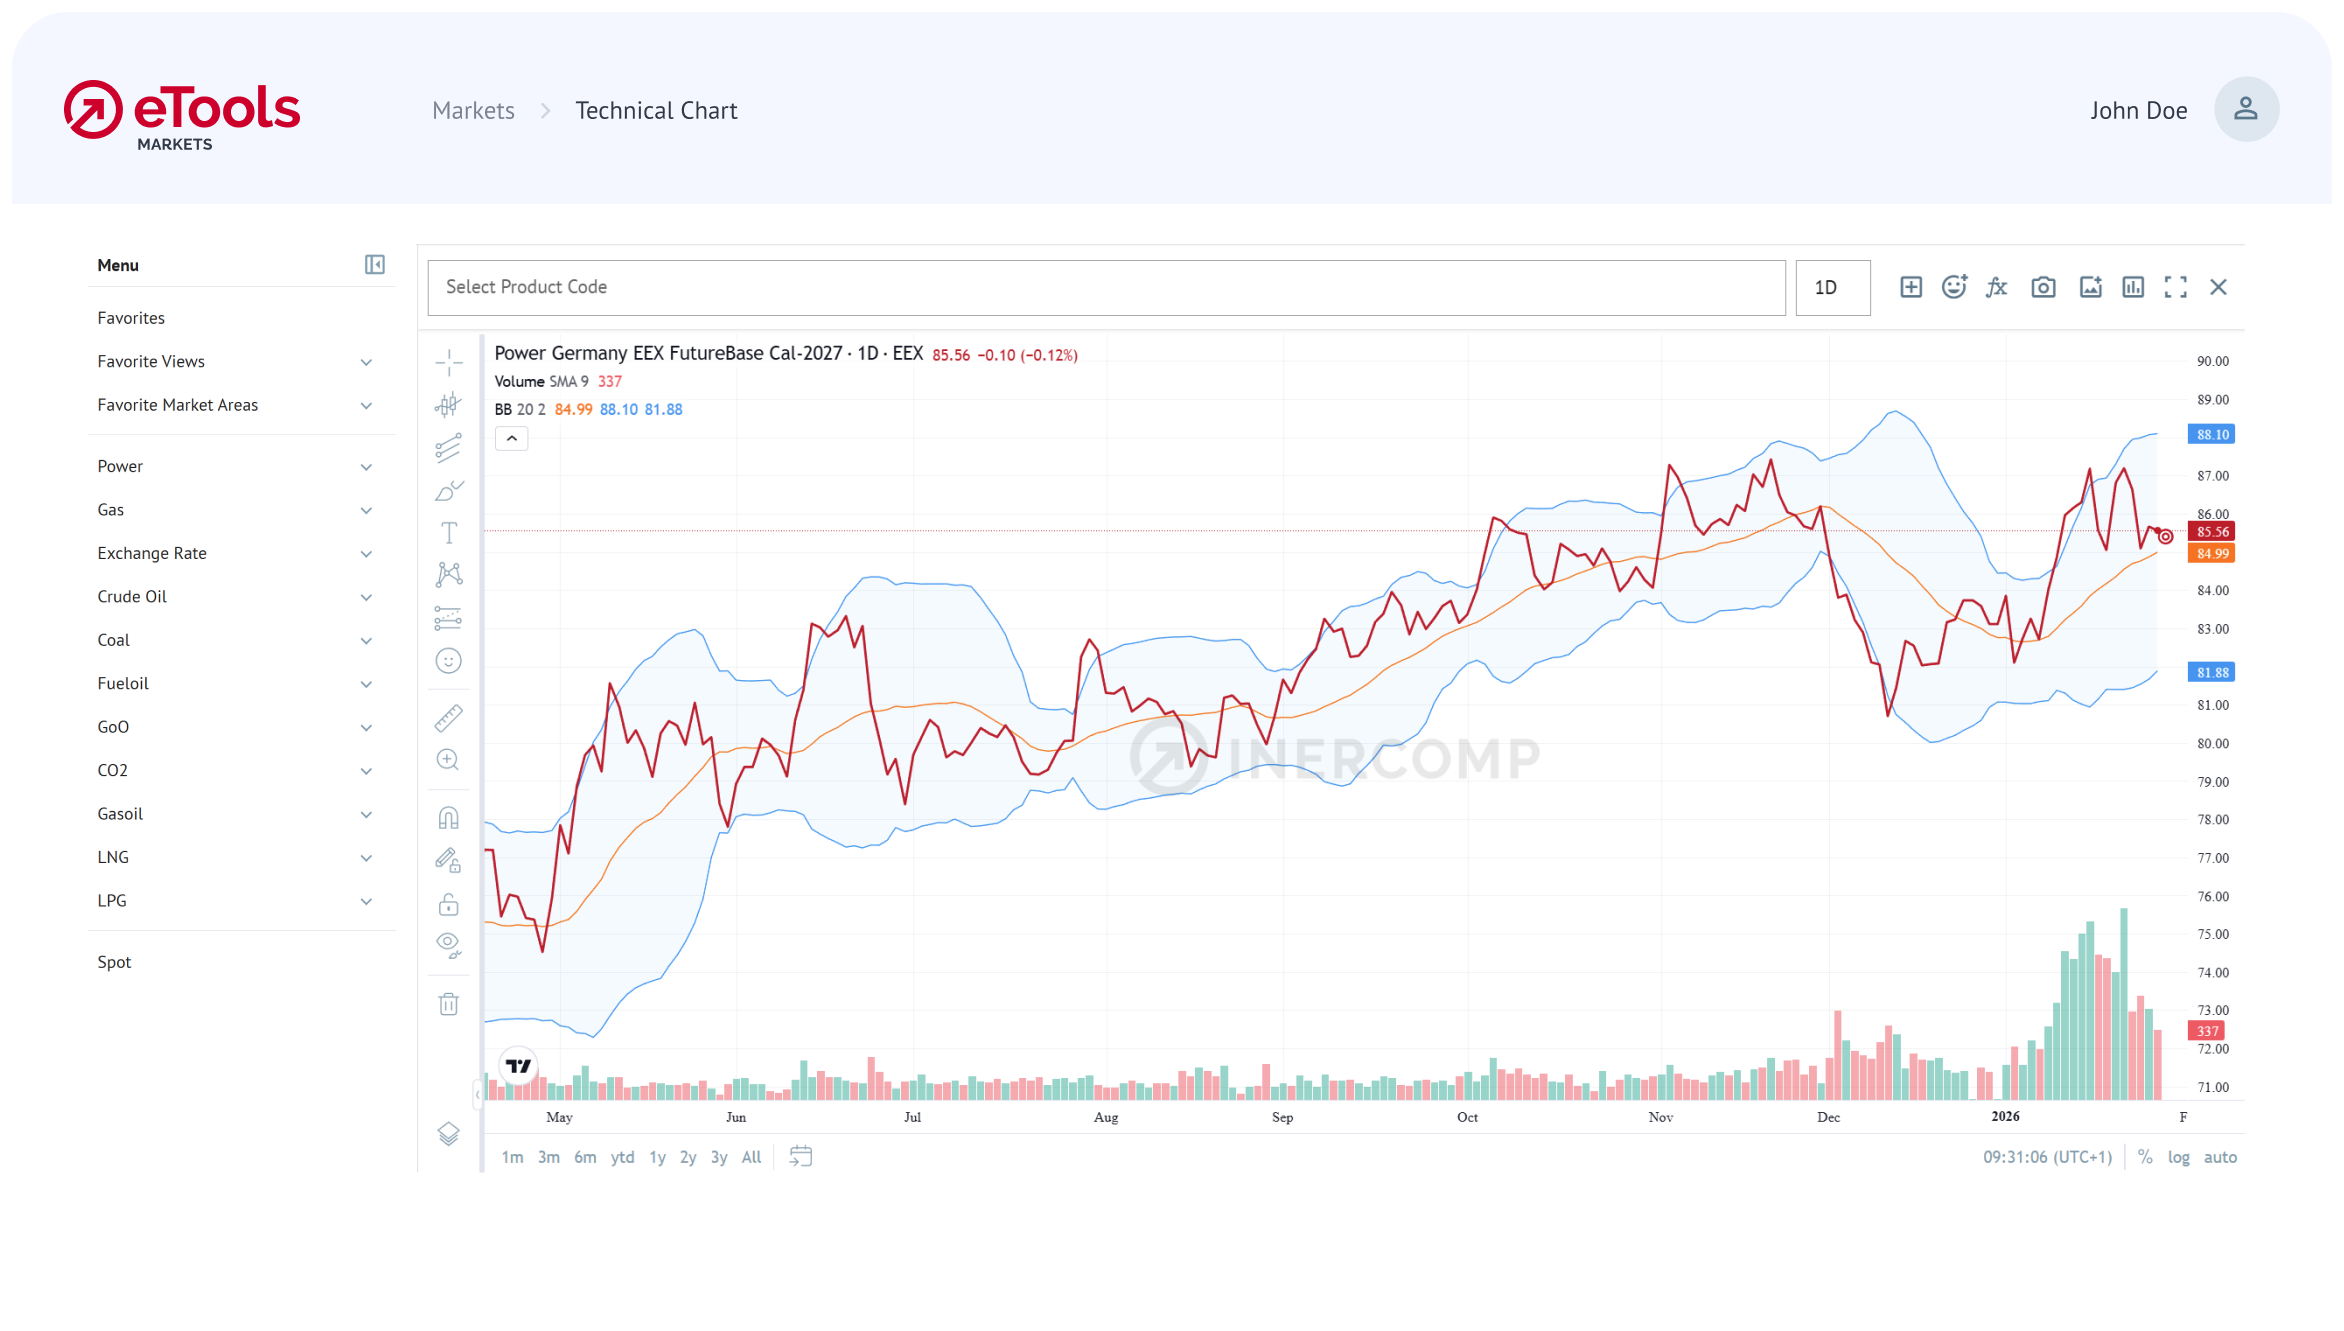Activate the magnet snapping tool
The height and width of the screenshot is (1331, 2344).
click(x=449, y=817)
